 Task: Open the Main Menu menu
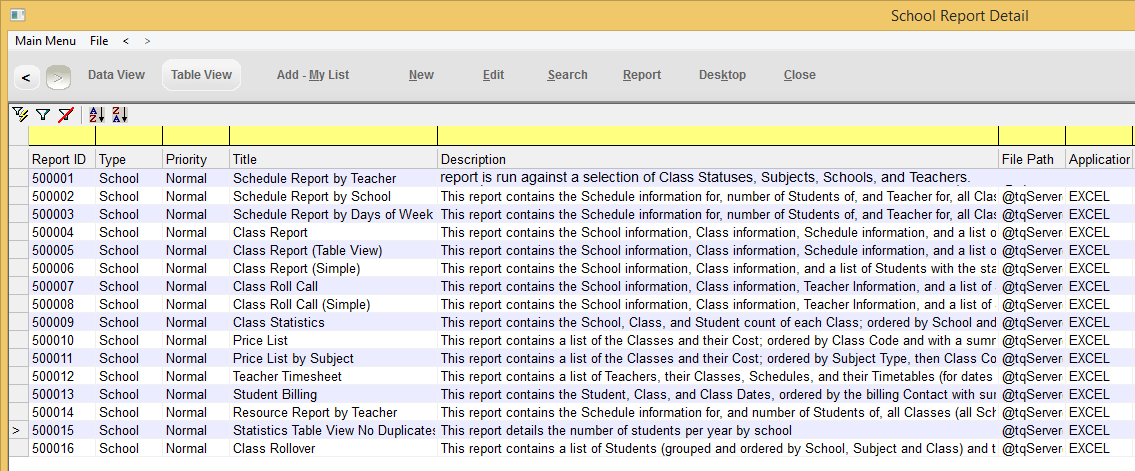coord(45,41)
